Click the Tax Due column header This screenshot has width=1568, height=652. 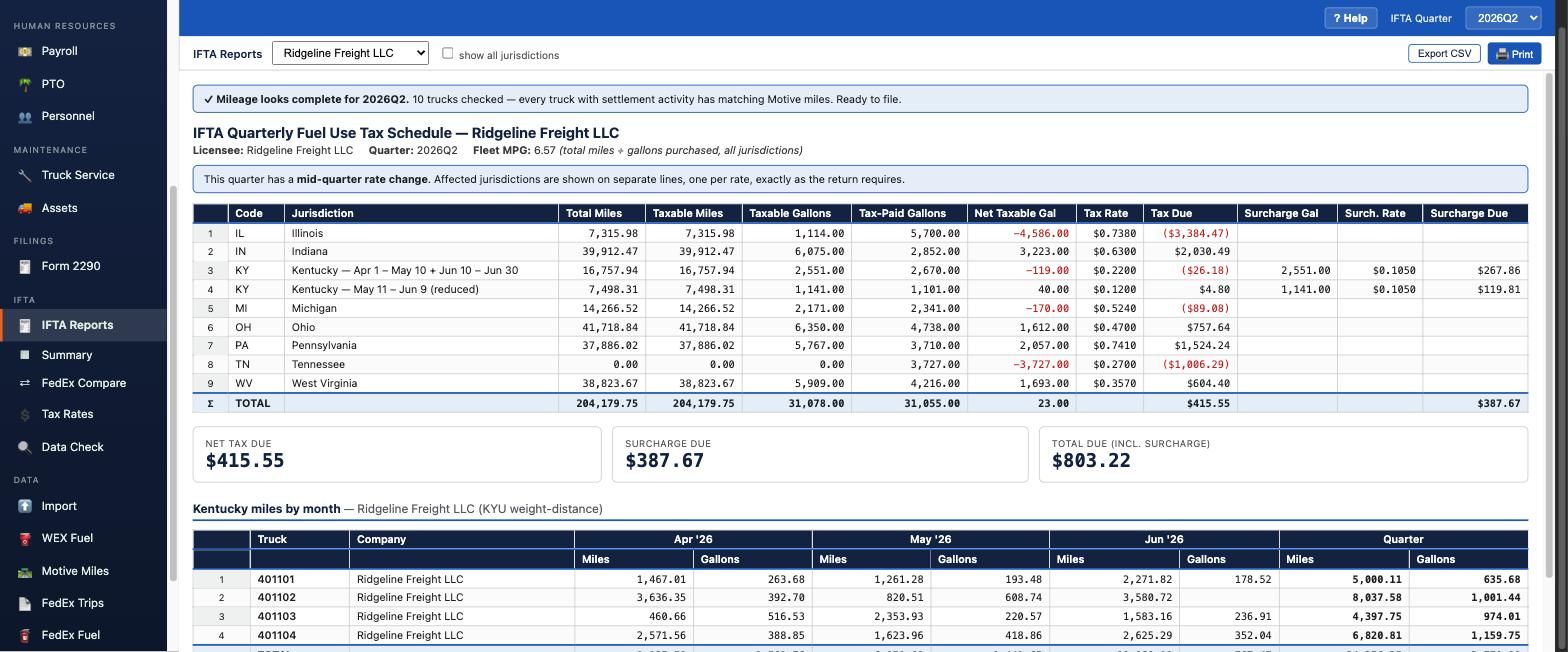1190,213
